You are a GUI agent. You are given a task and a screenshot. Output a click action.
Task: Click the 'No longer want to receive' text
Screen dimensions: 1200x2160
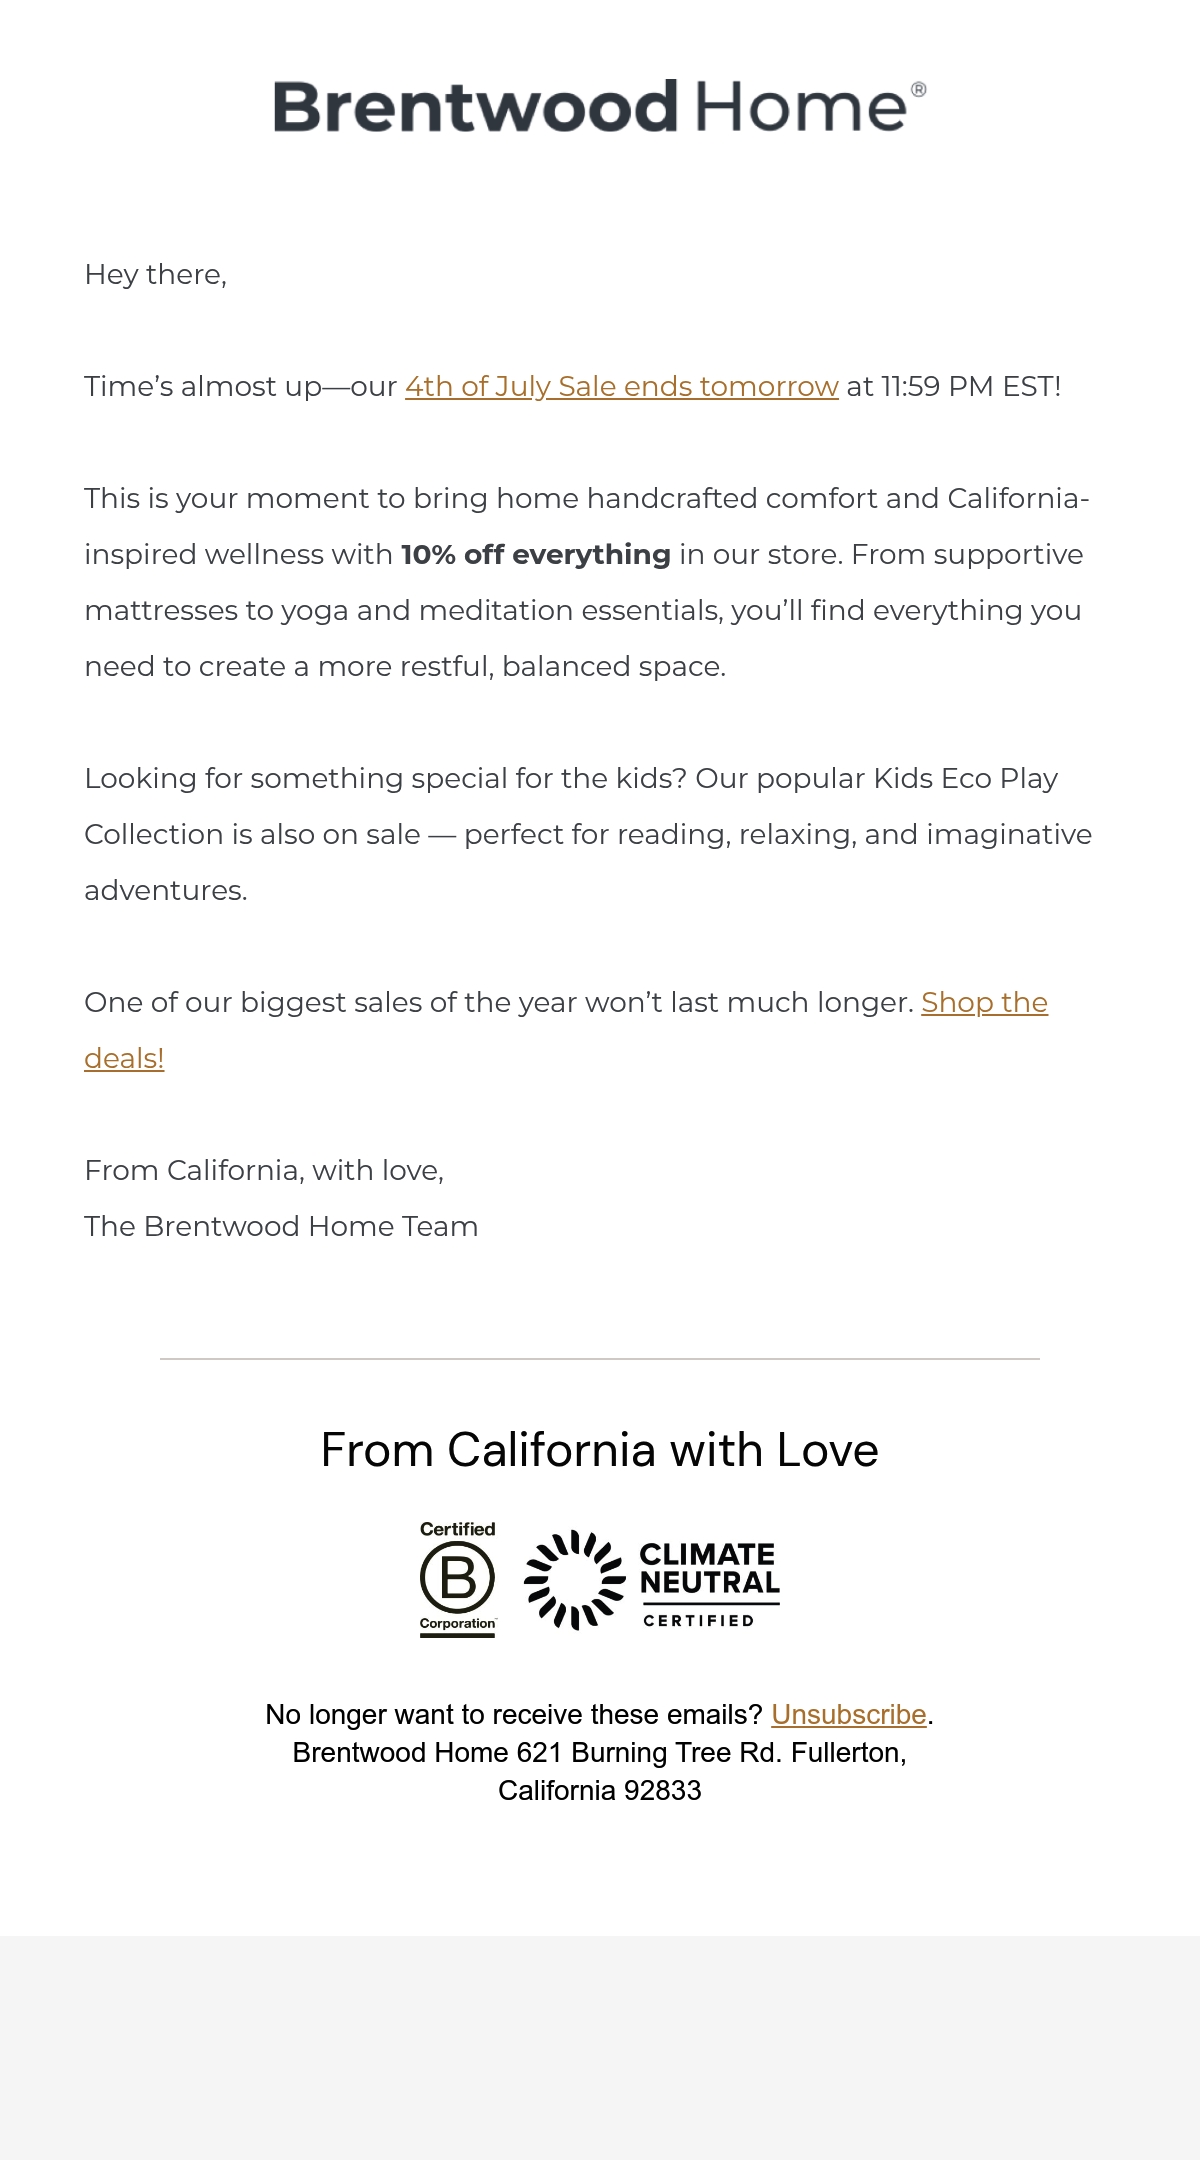(514, 1714)
